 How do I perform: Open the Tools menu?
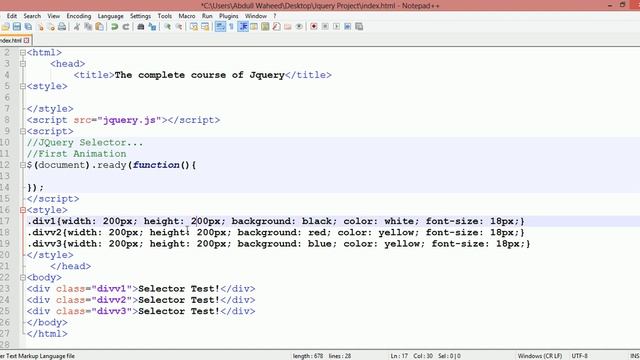point(164,16)
